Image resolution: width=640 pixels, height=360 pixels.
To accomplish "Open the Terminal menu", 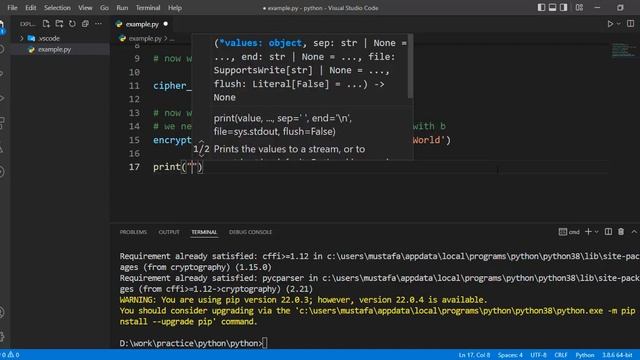I will coord(148,8).
